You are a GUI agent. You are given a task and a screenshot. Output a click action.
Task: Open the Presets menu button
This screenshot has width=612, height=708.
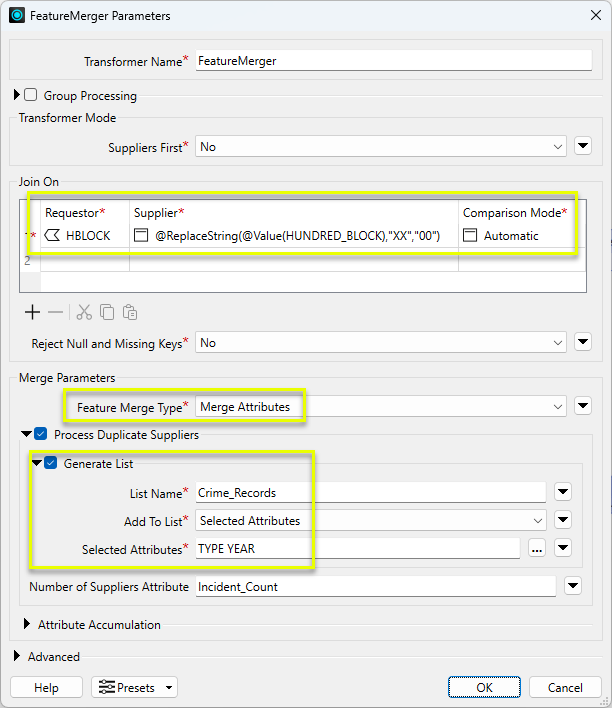coord(134,687)
